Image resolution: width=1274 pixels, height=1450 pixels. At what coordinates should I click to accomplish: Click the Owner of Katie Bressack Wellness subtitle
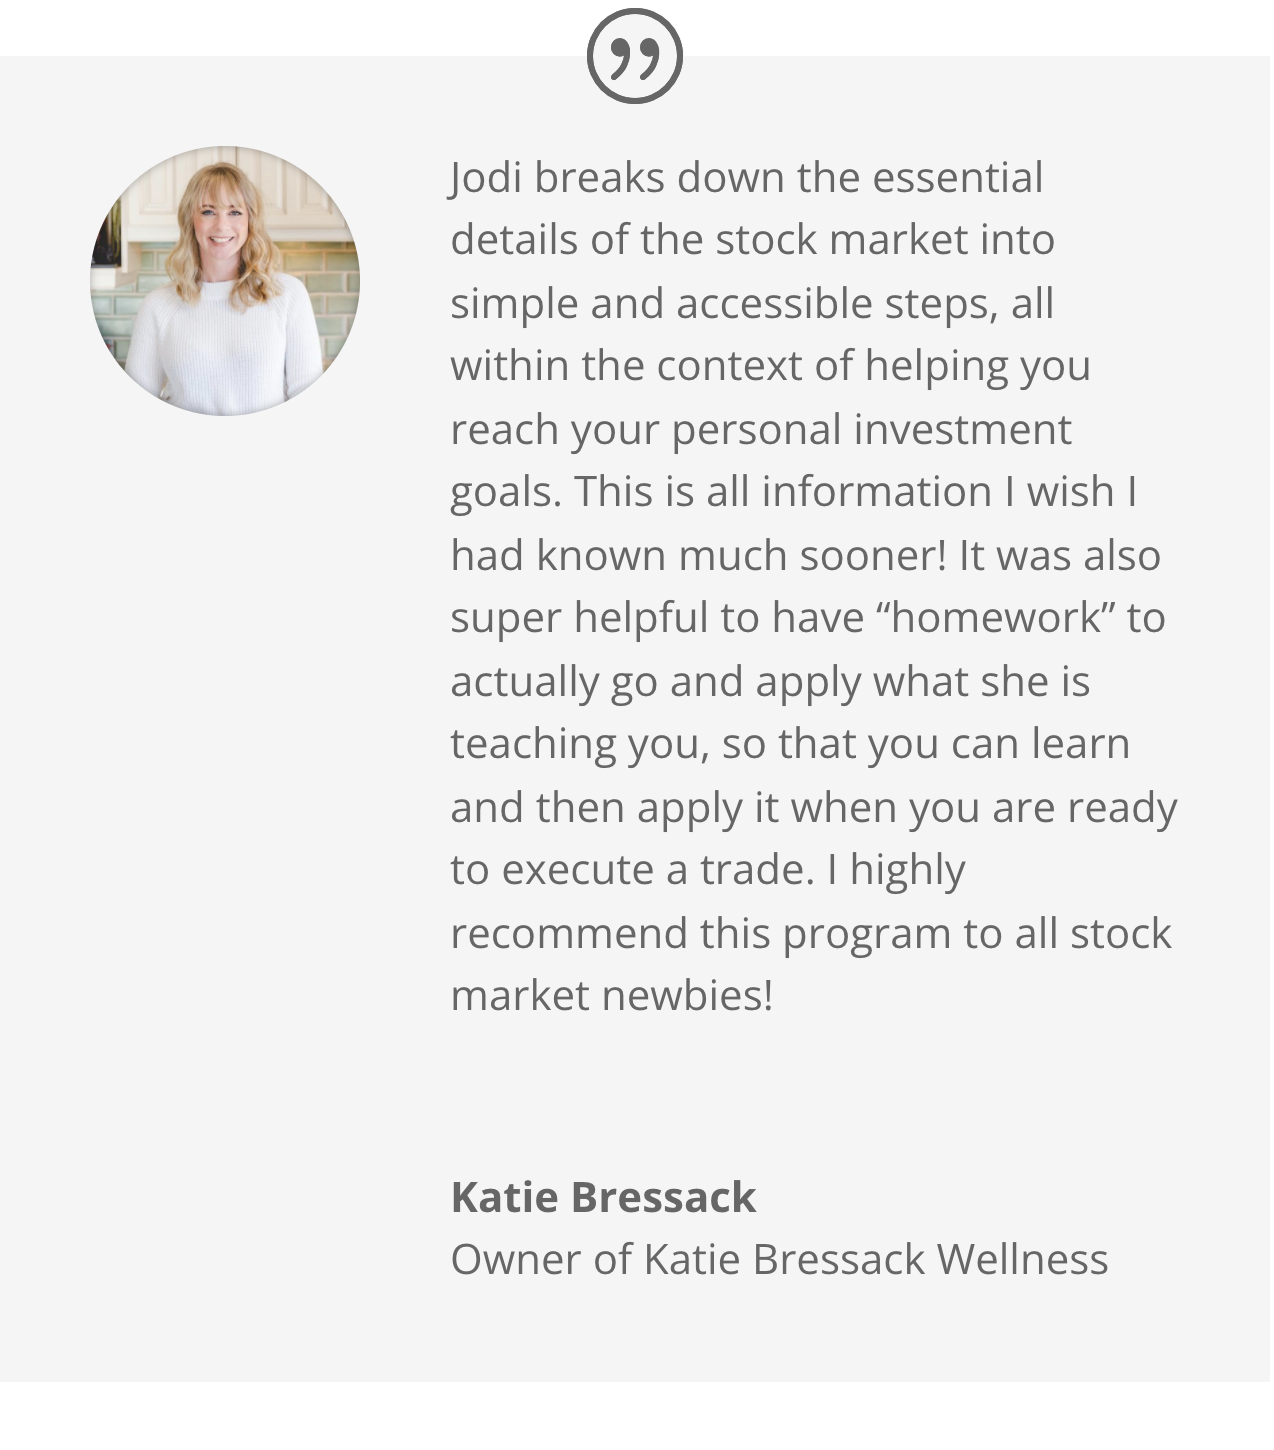pos(779,1259)
